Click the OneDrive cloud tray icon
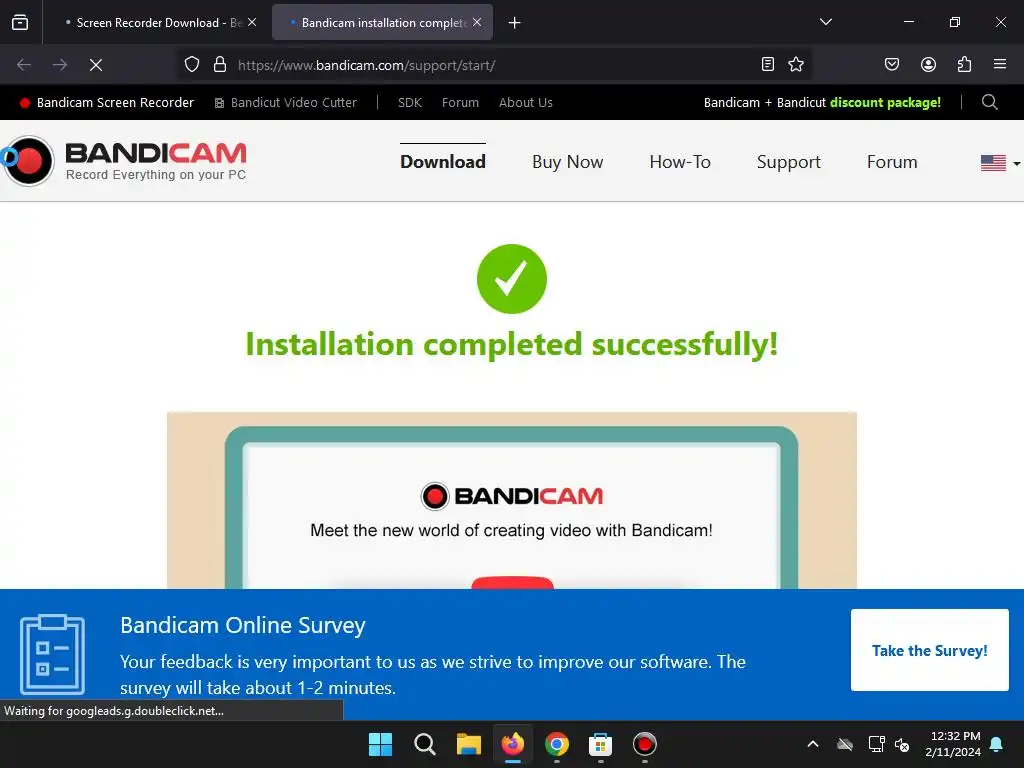The height and width of the screenshot is (768, 1024). point(845,744)
